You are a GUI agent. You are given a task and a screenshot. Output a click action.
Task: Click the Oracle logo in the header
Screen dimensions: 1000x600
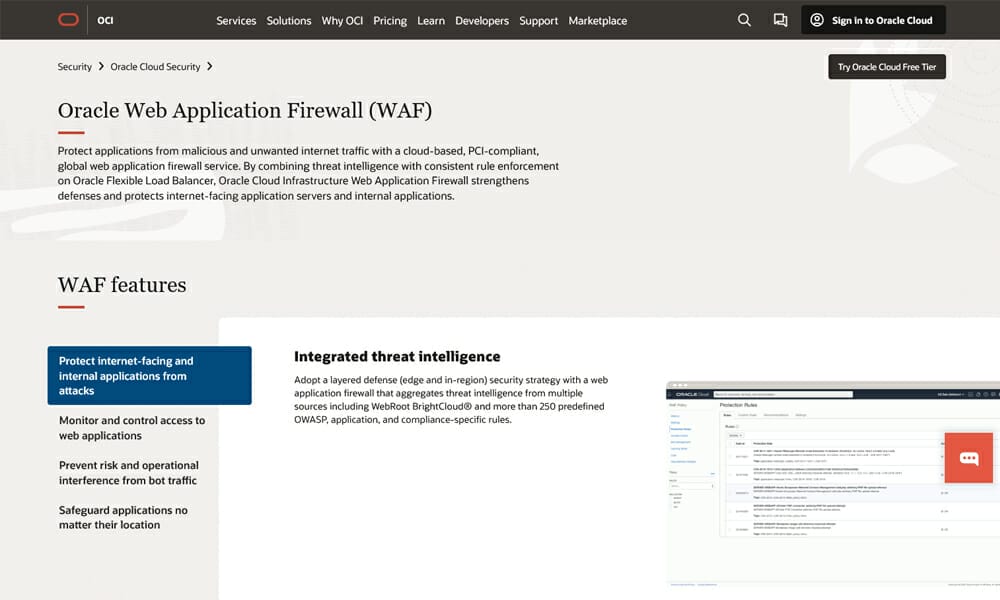68,18
